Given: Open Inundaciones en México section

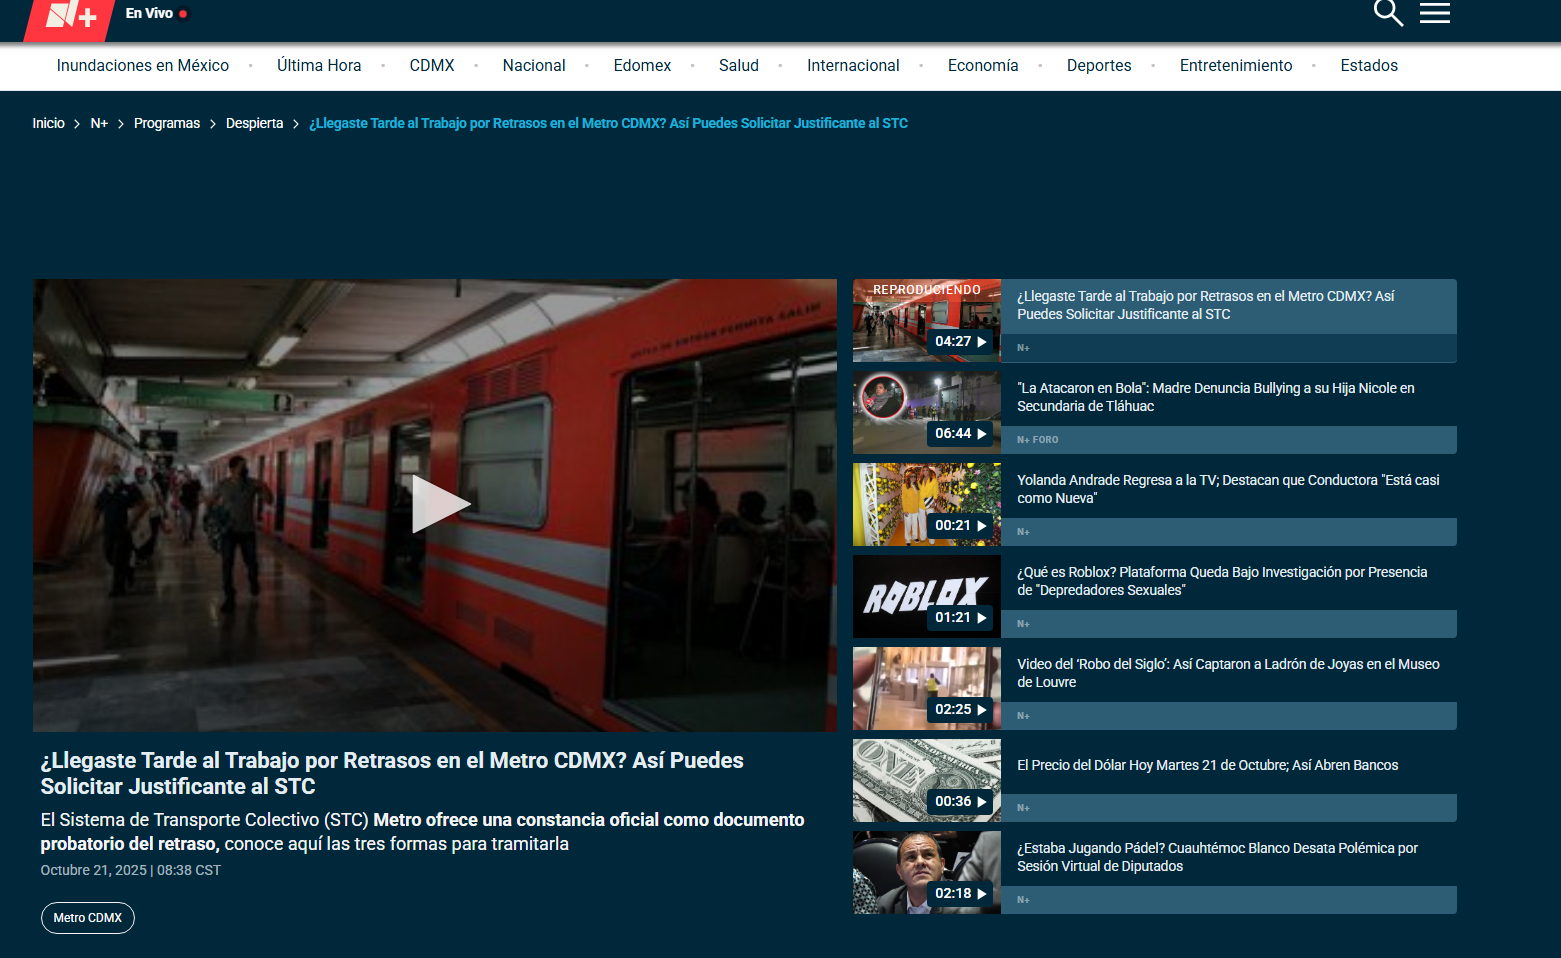Looking at the screenshot, I should click(x=143, y=65).
